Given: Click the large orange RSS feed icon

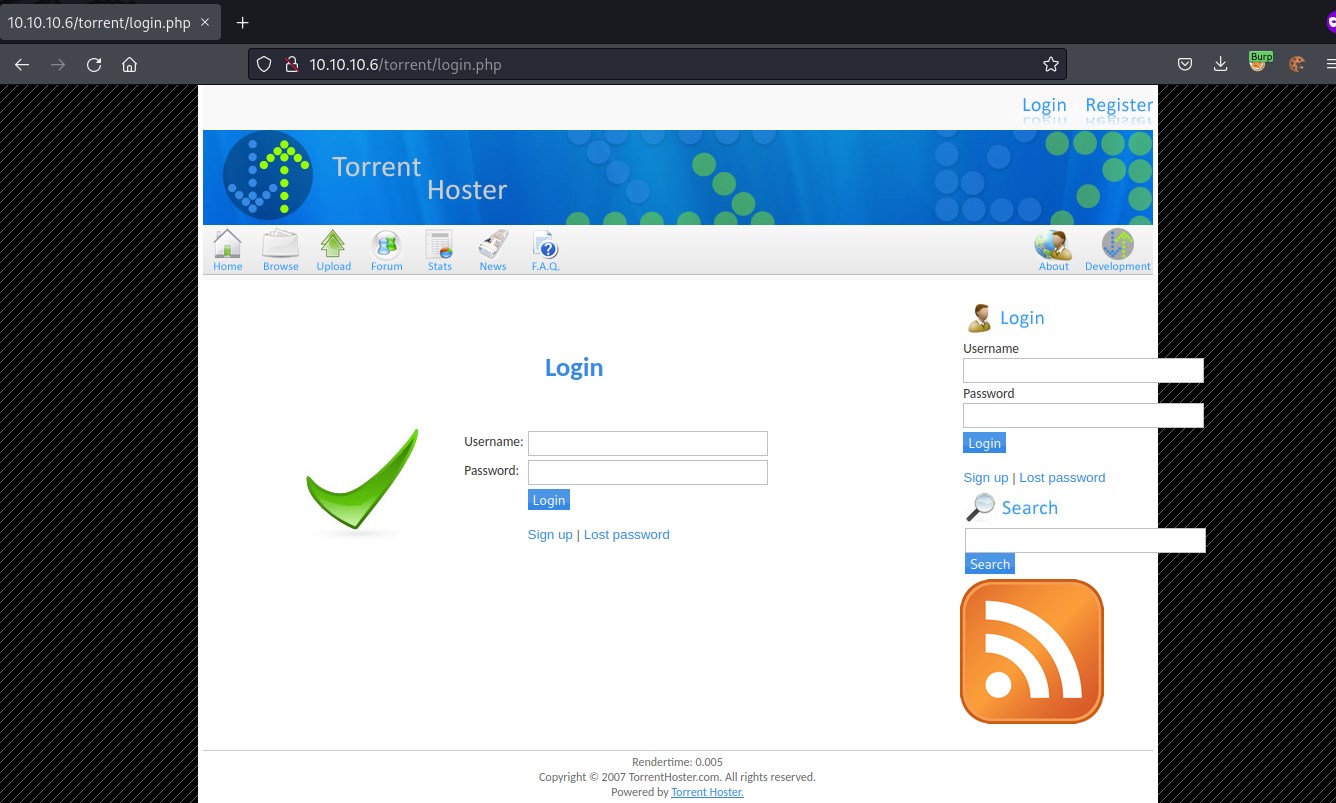Looking at the screenshot, I should tap(1031, 651).
